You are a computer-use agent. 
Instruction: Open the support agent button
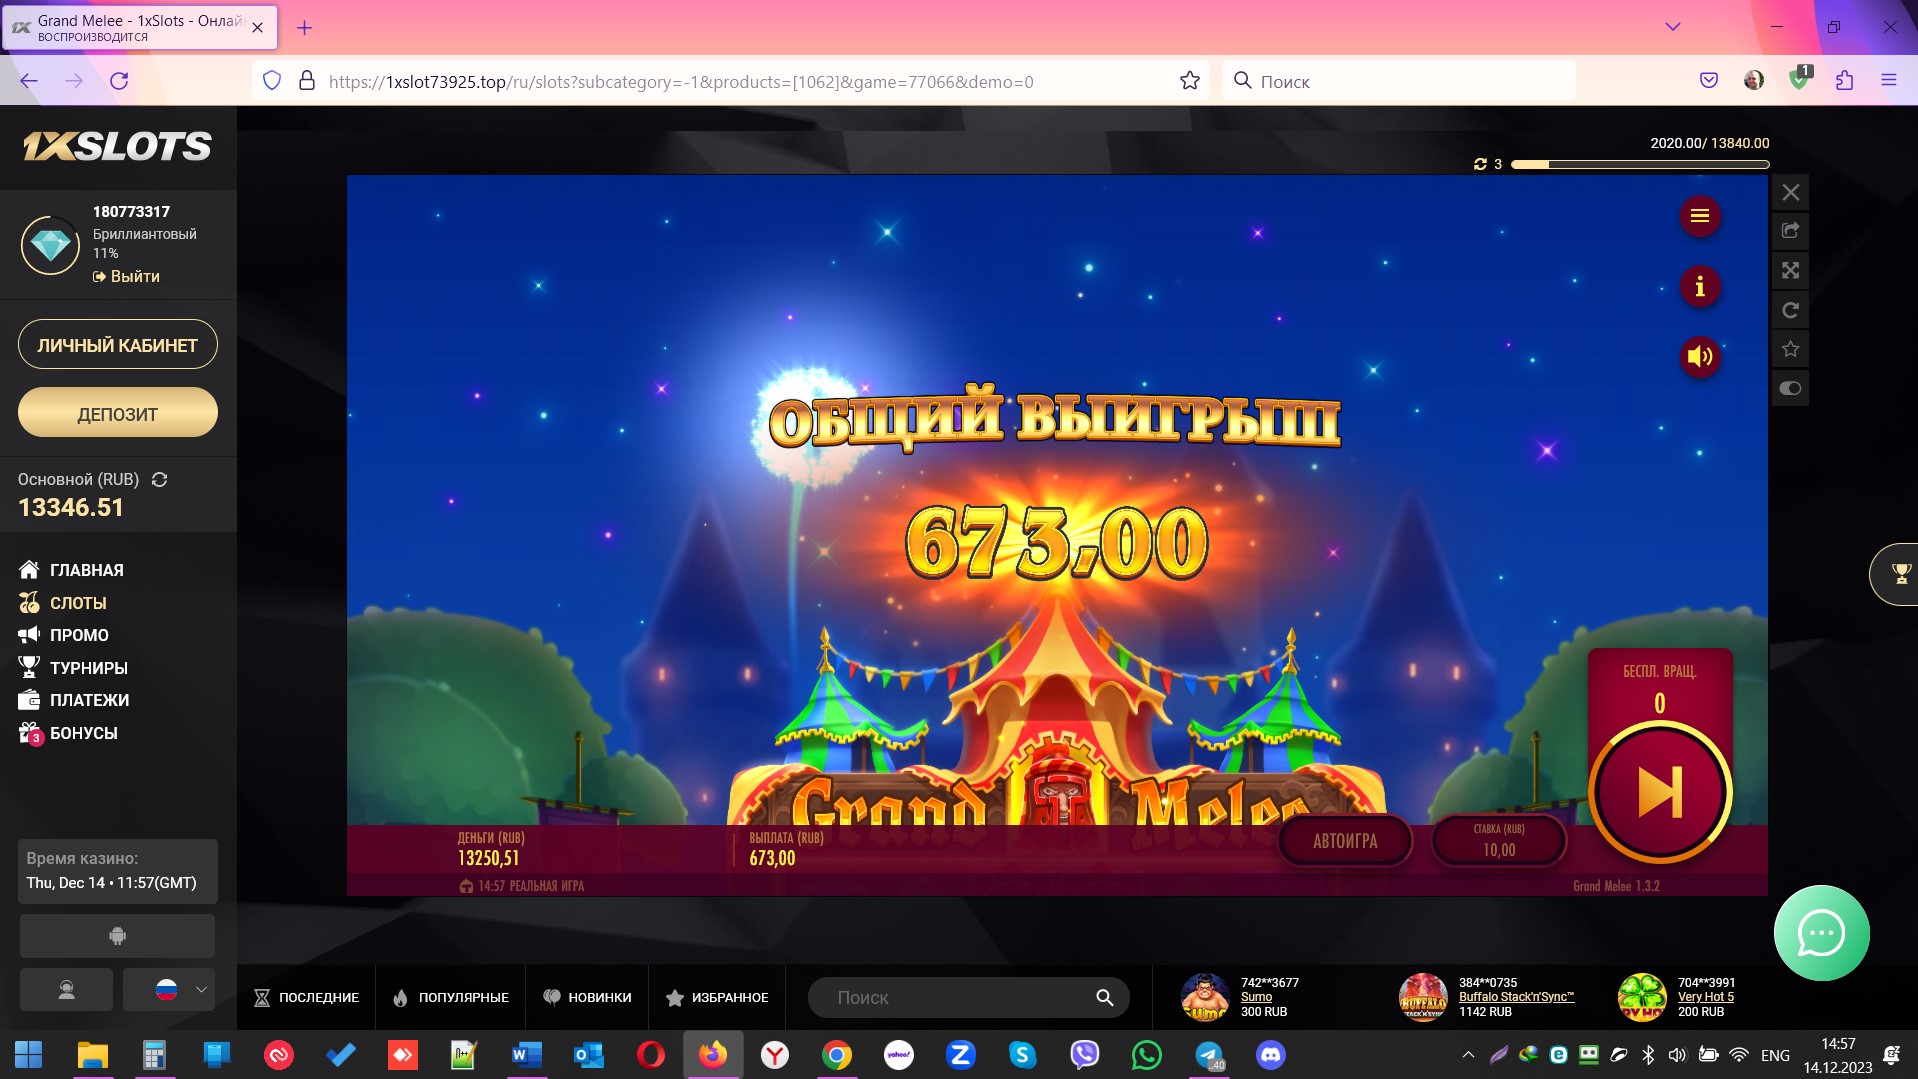click(66, 990)
